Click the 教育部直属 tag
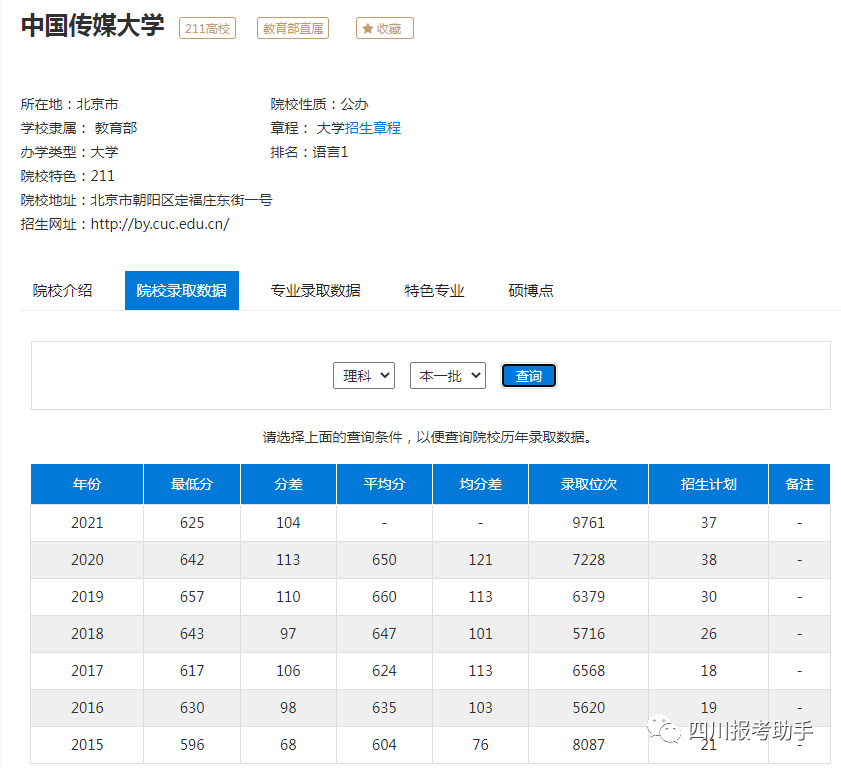The image size is (841, 768). [293, 28]
